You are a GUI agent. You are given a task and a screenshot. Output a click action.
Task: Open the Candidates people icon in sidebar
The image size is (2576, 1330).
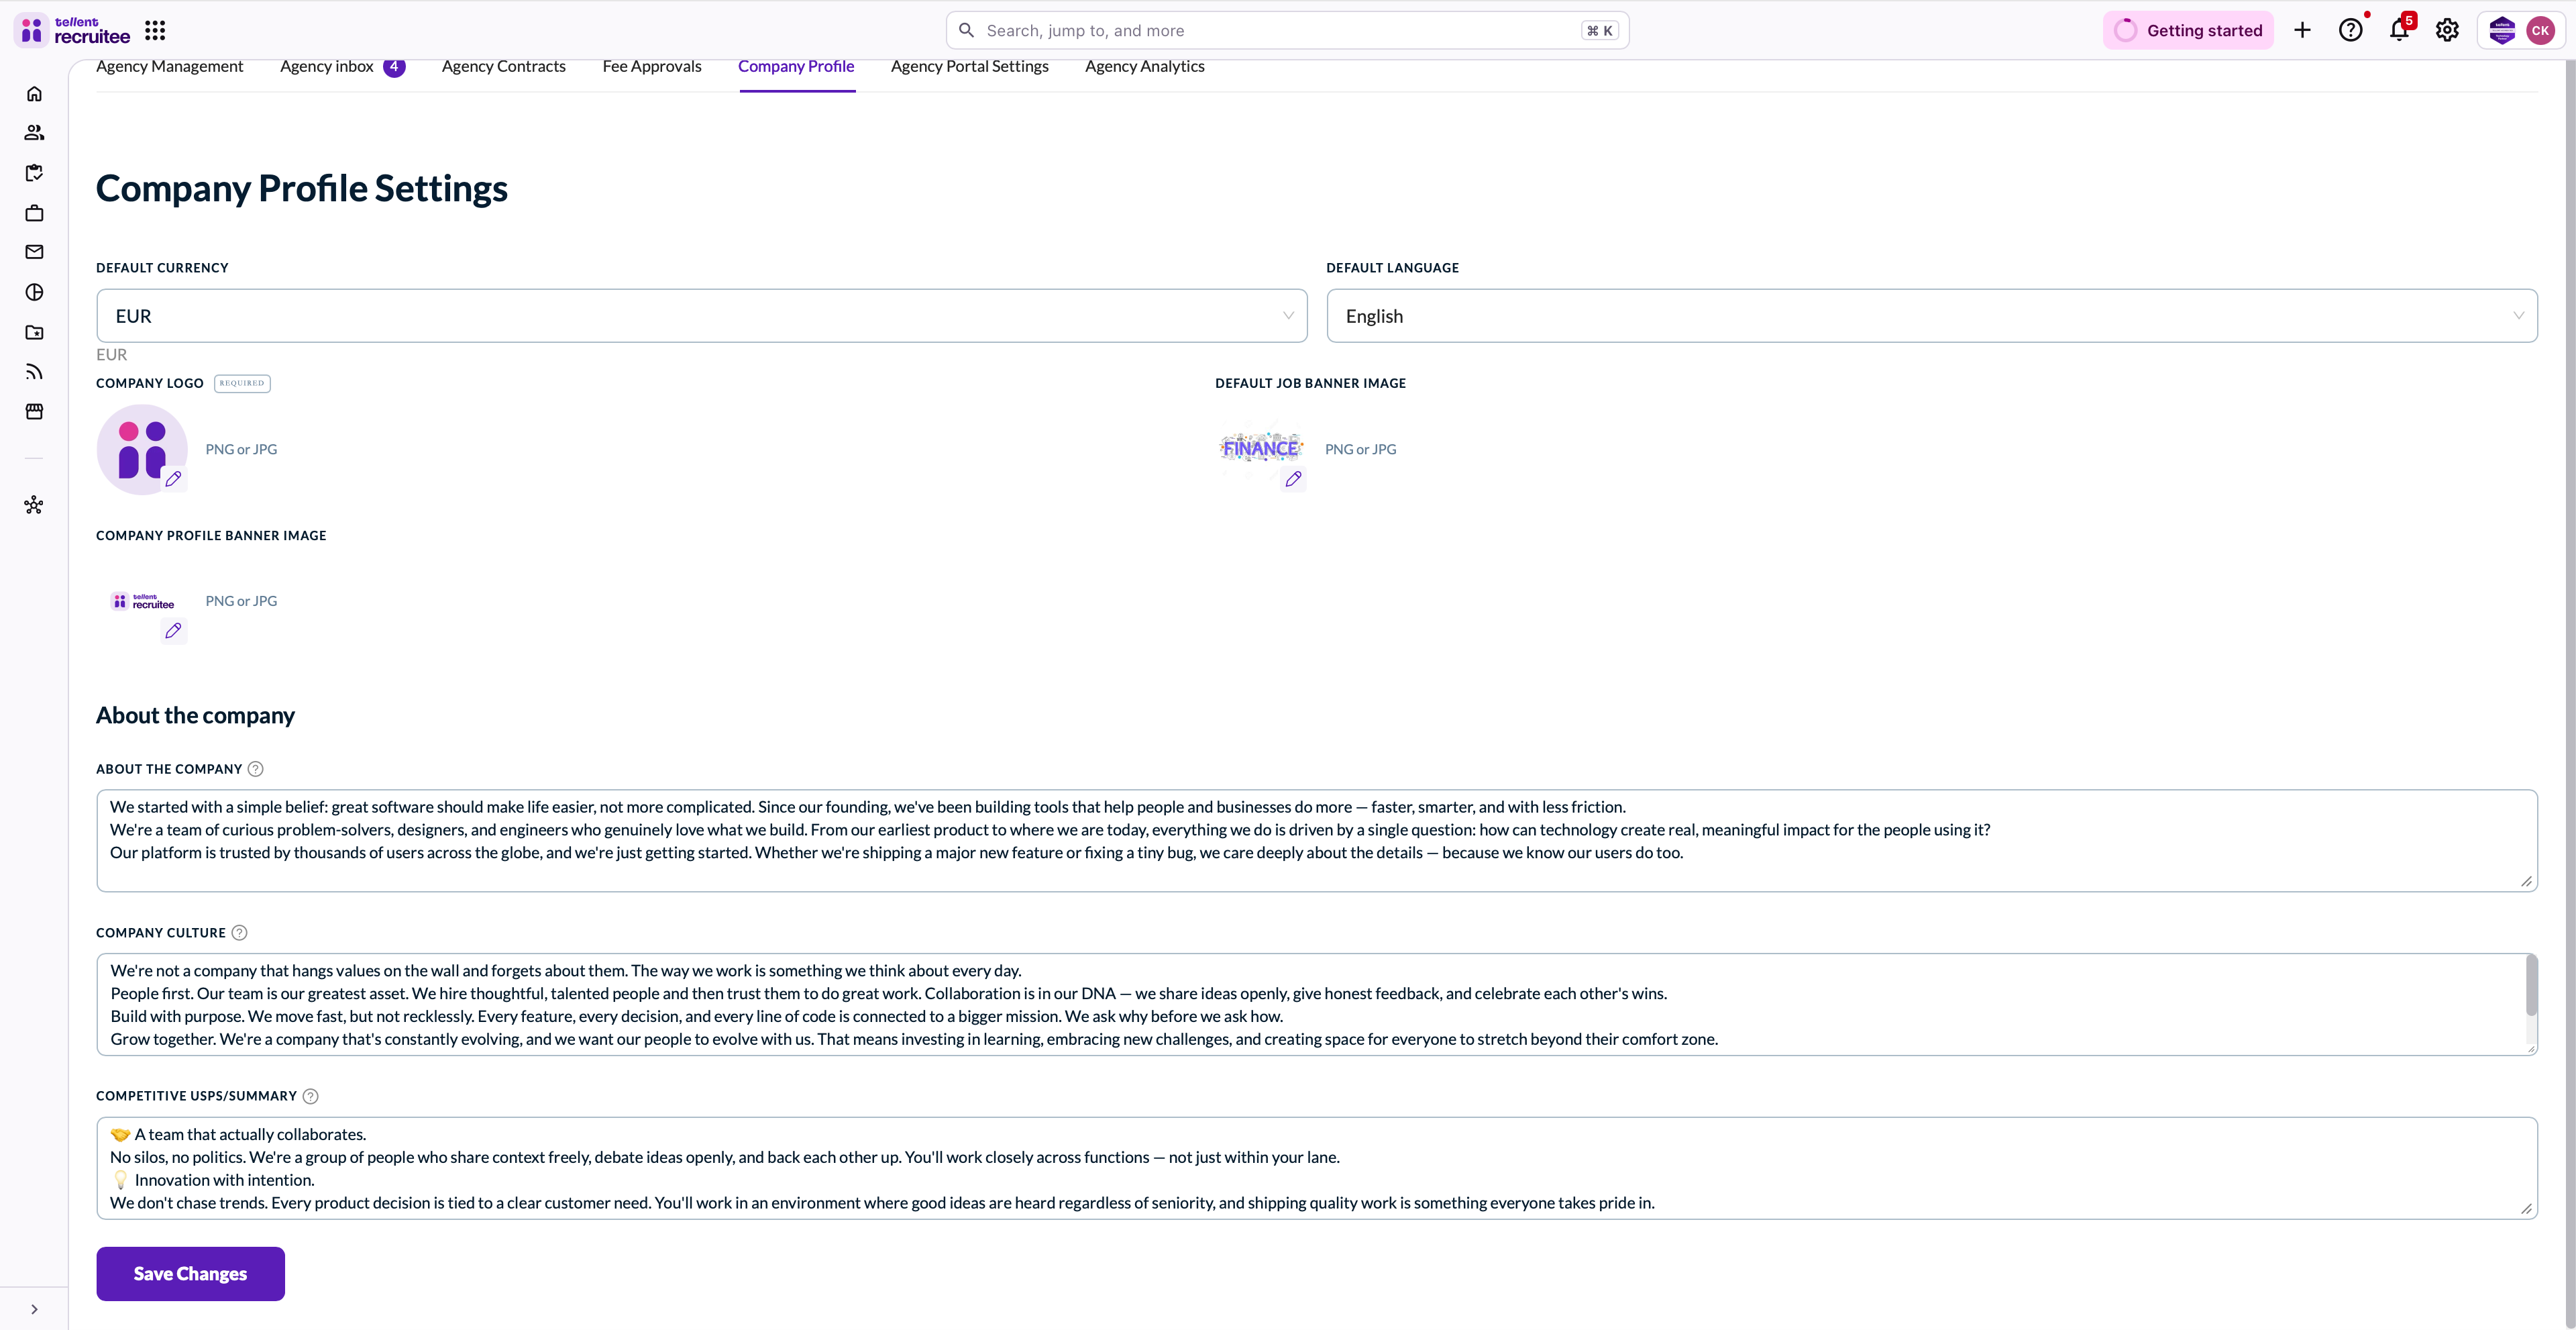(34, 132)
